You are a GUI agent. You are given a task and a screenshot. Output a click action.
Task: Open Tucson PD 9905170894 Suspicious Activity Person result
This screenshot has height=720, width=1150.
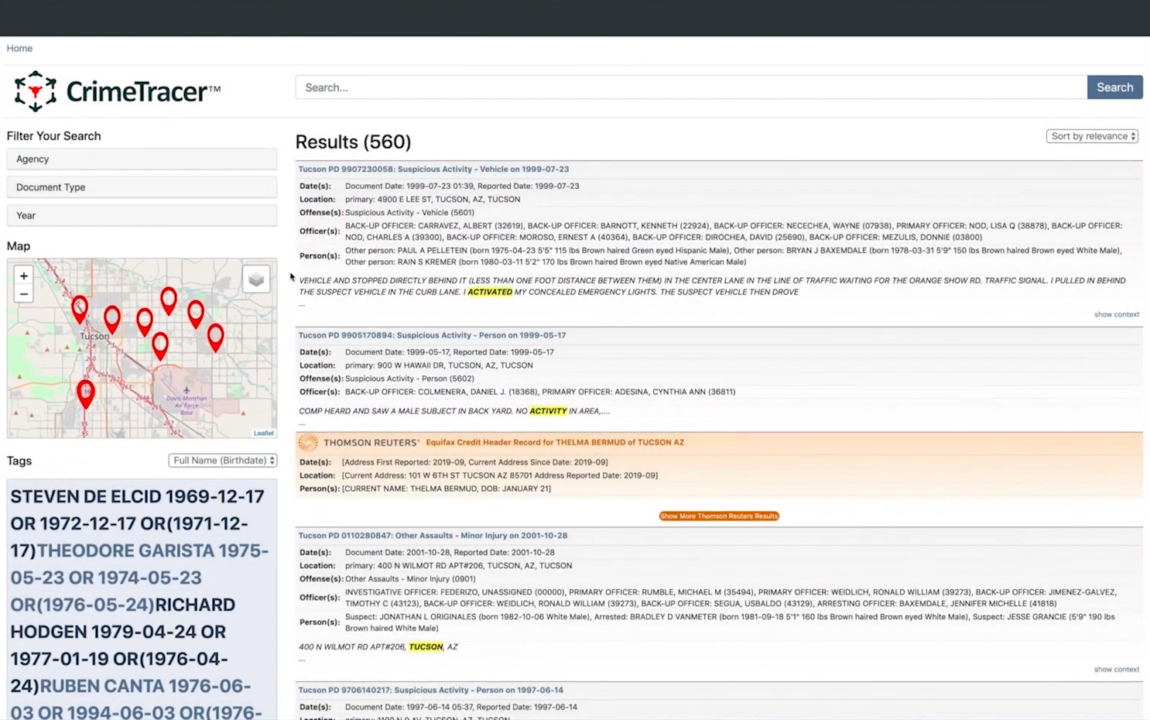[x=432, y=335]
